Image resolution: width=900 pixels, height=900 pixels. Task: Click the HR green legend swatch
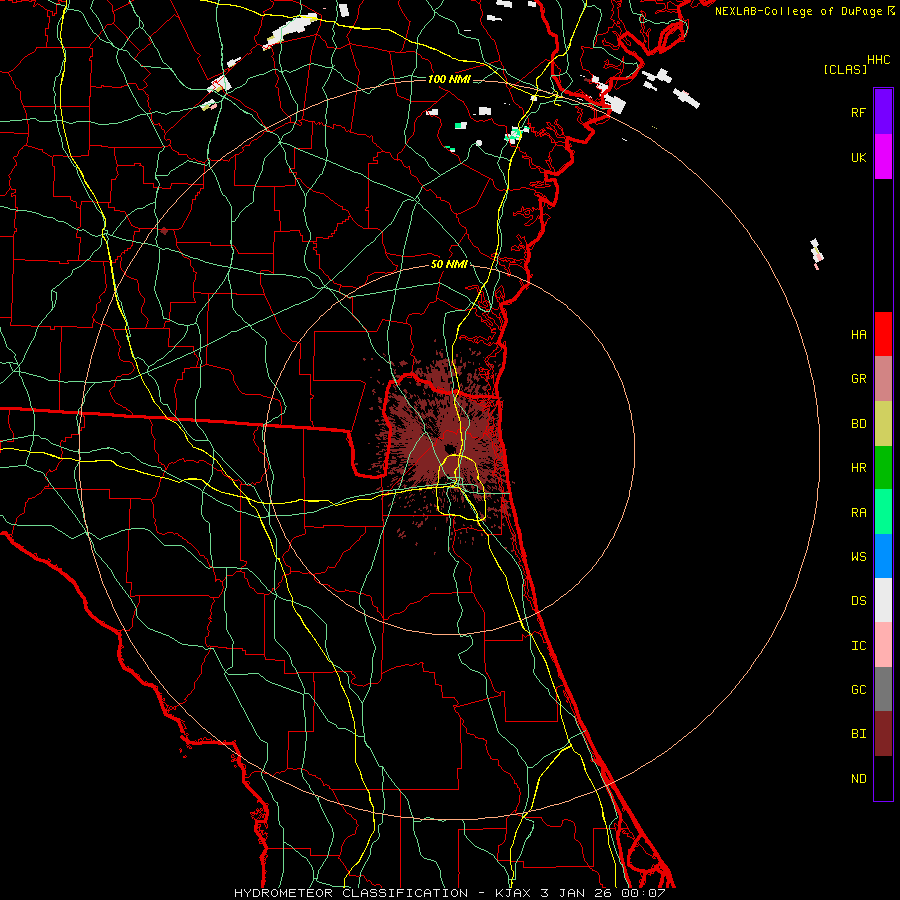coord(883,467)
